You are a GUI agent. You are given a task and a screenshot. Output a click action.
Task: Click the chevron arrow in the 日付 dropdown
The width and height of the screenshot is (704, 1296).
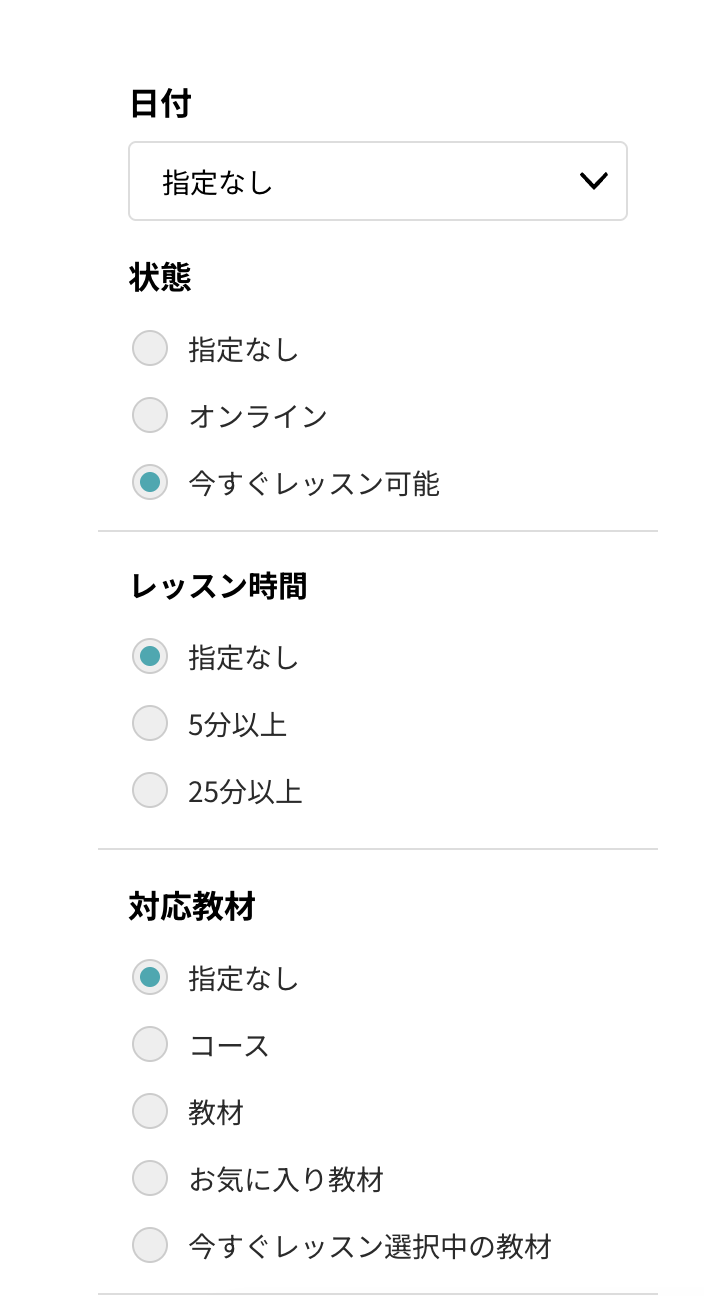[593, 181]
